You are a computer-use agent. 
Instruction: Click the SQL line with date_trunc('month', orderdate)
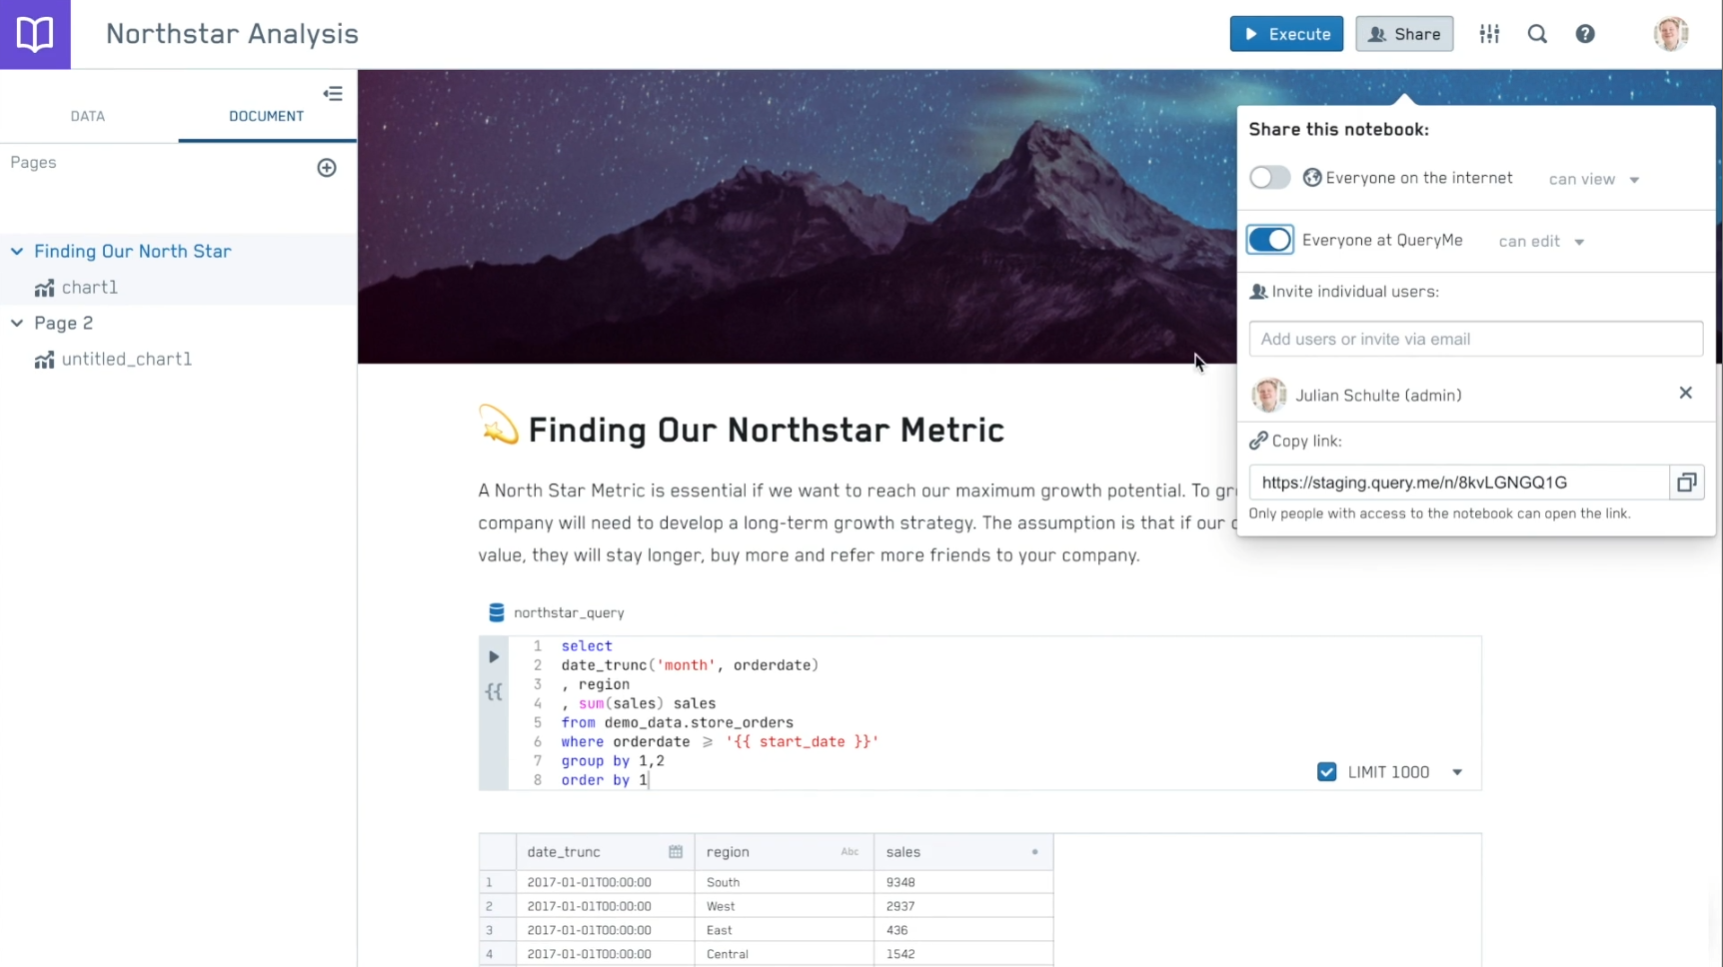(x=689, y=665)
